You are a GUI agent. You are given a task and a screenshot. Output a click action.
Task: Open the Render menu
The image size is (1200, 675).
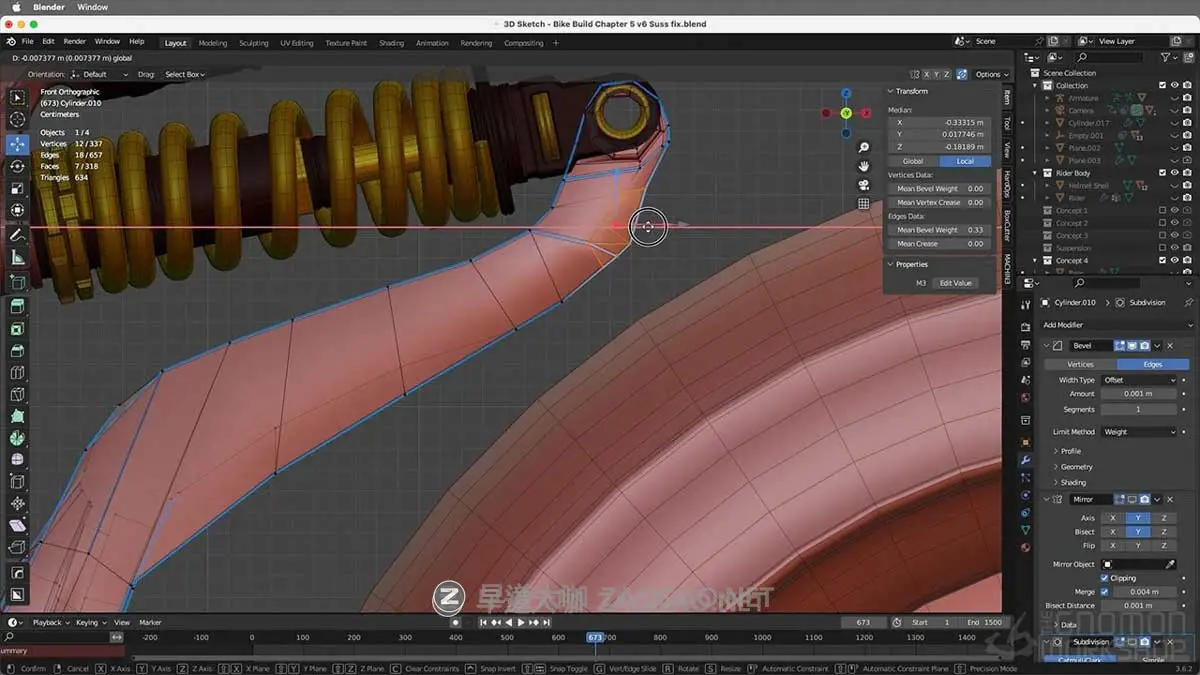pos(75,42)
